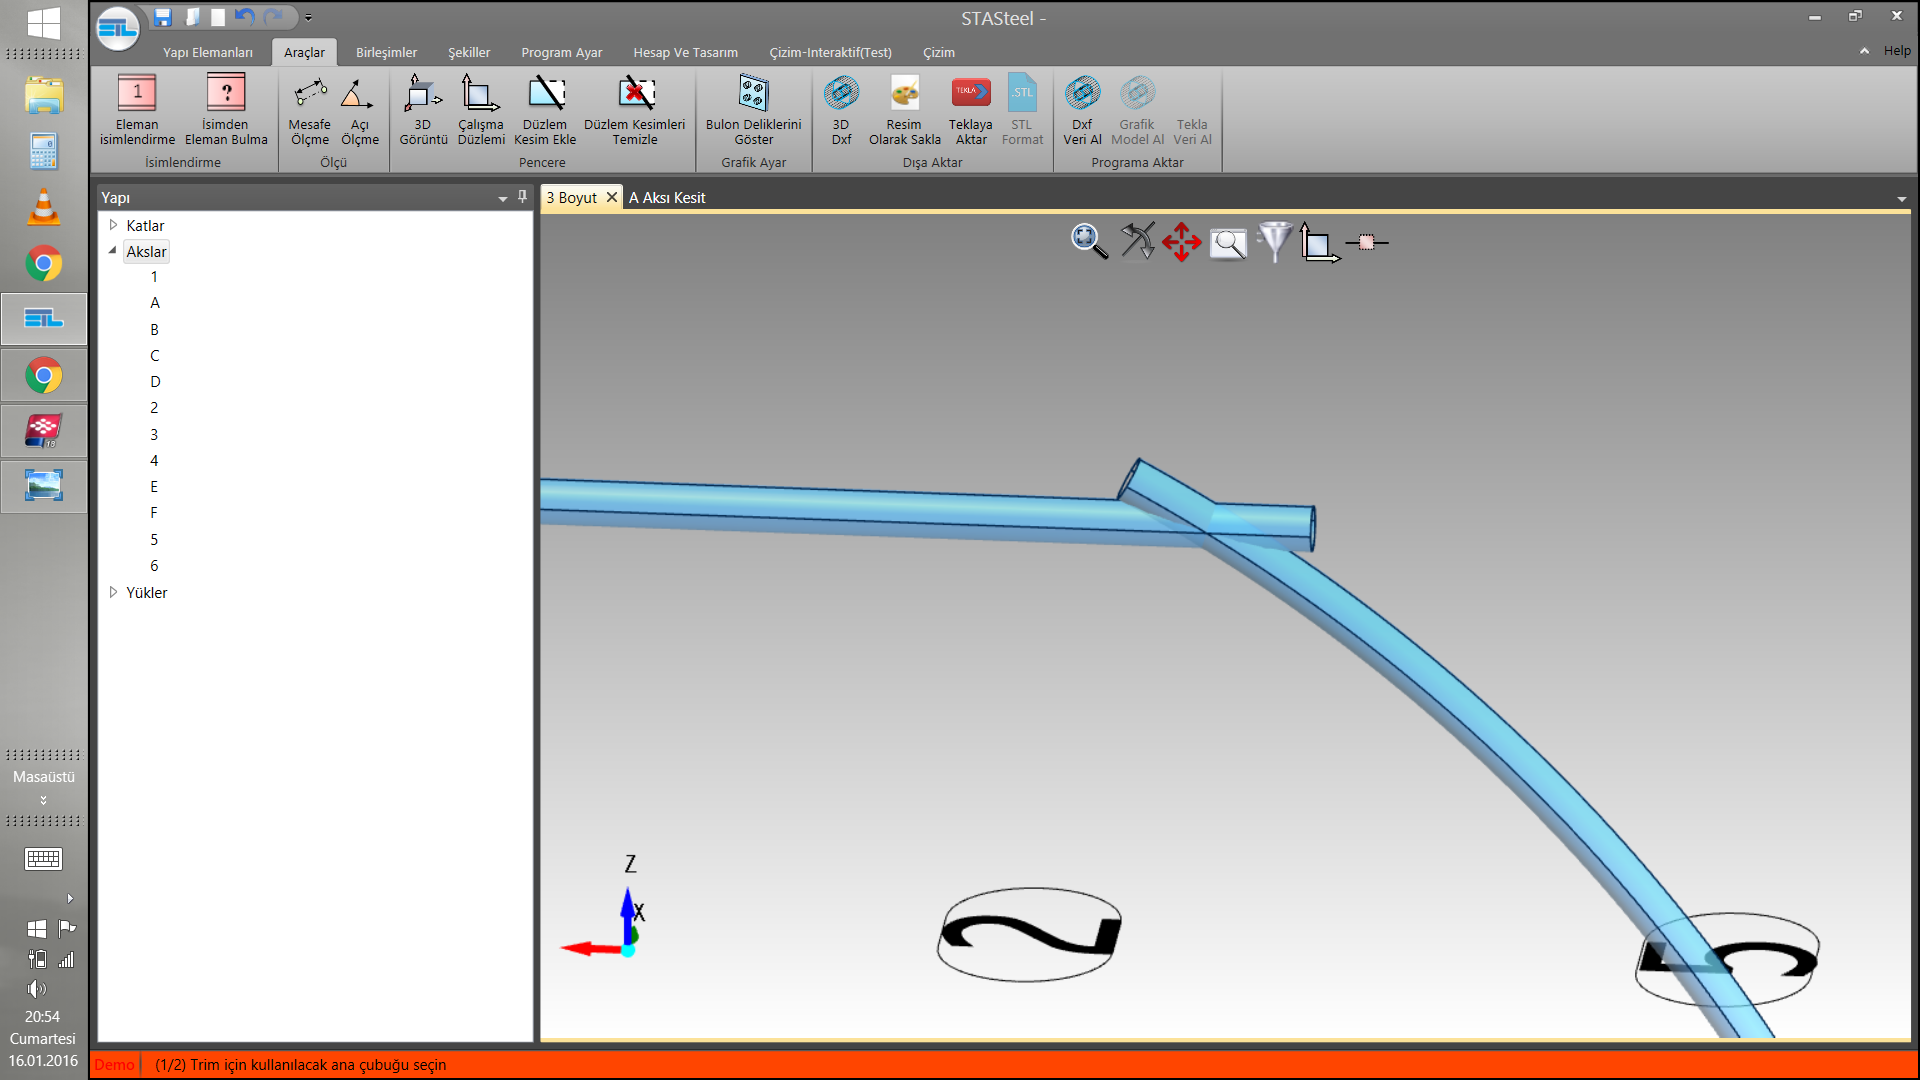The image size is (1920, 1080).
Task: Select axis E in tree
Action: tap(154, 487)
